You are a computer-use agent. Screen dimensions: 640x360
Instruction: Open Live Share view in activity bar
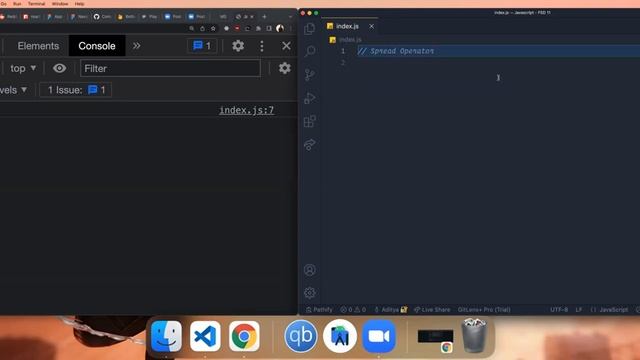(x=310, y=144)
